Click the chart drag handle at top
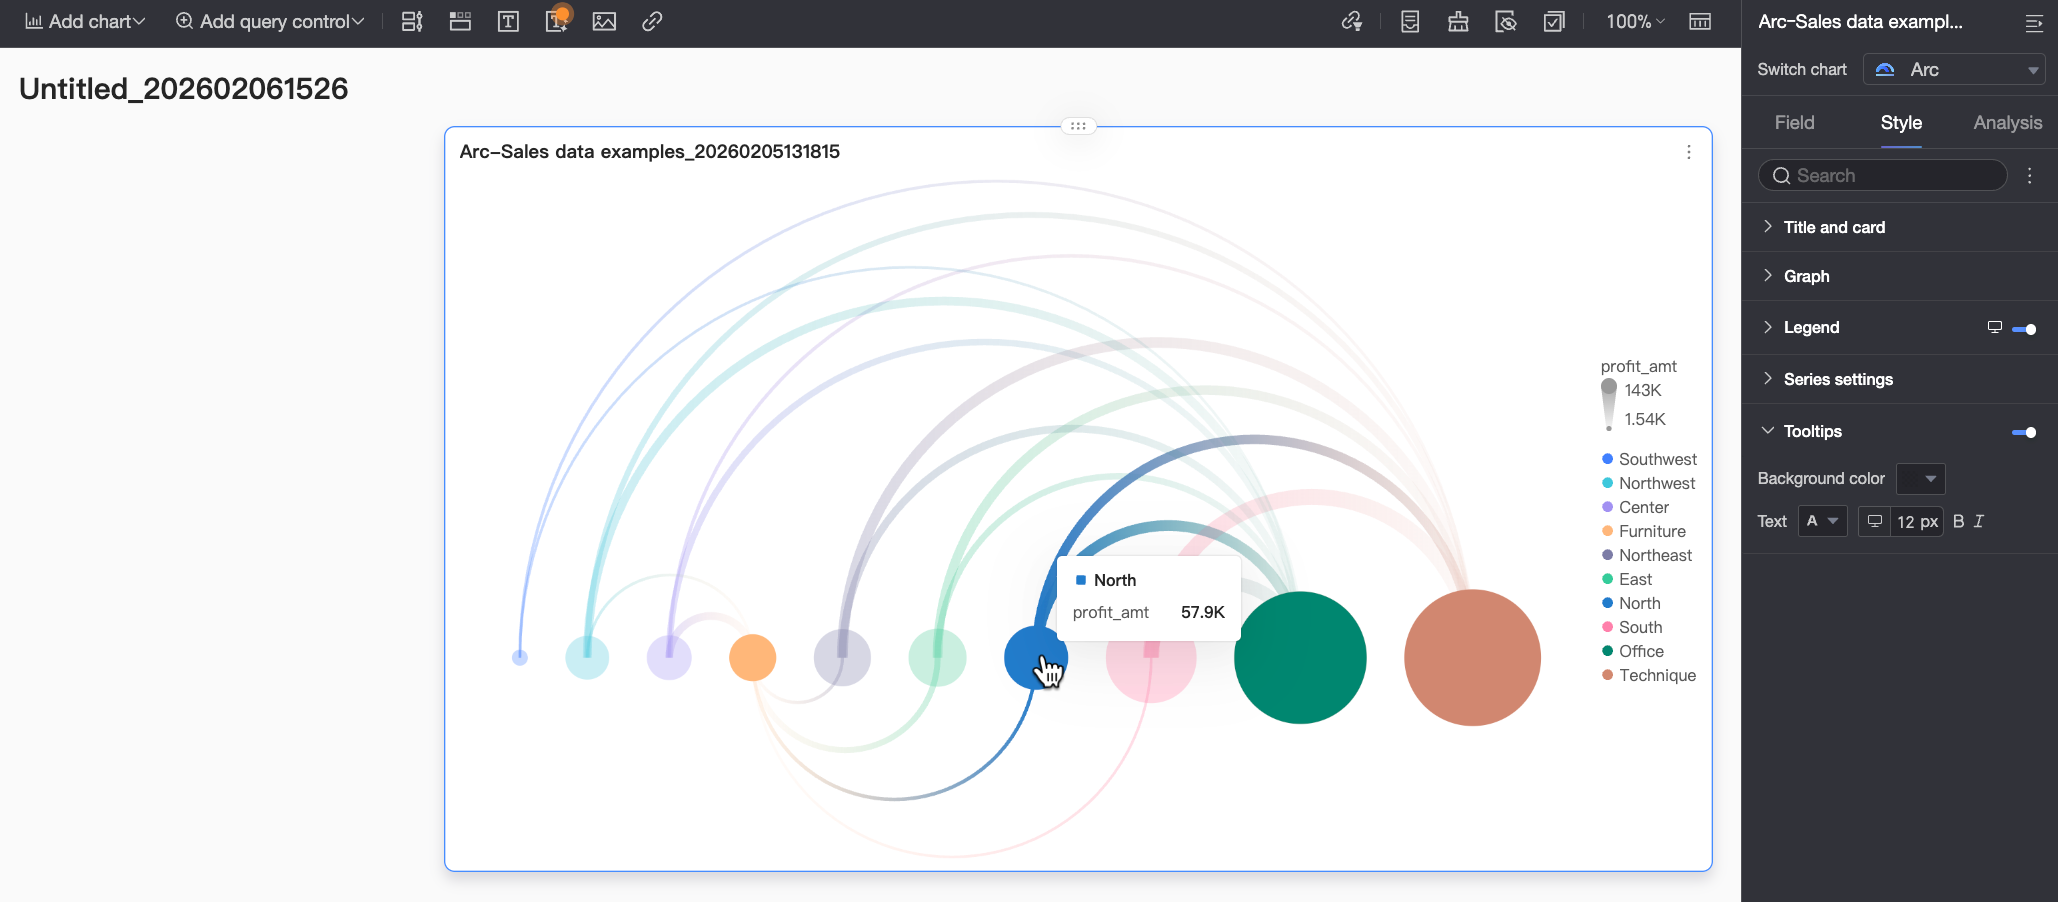 coord(1078,126)
